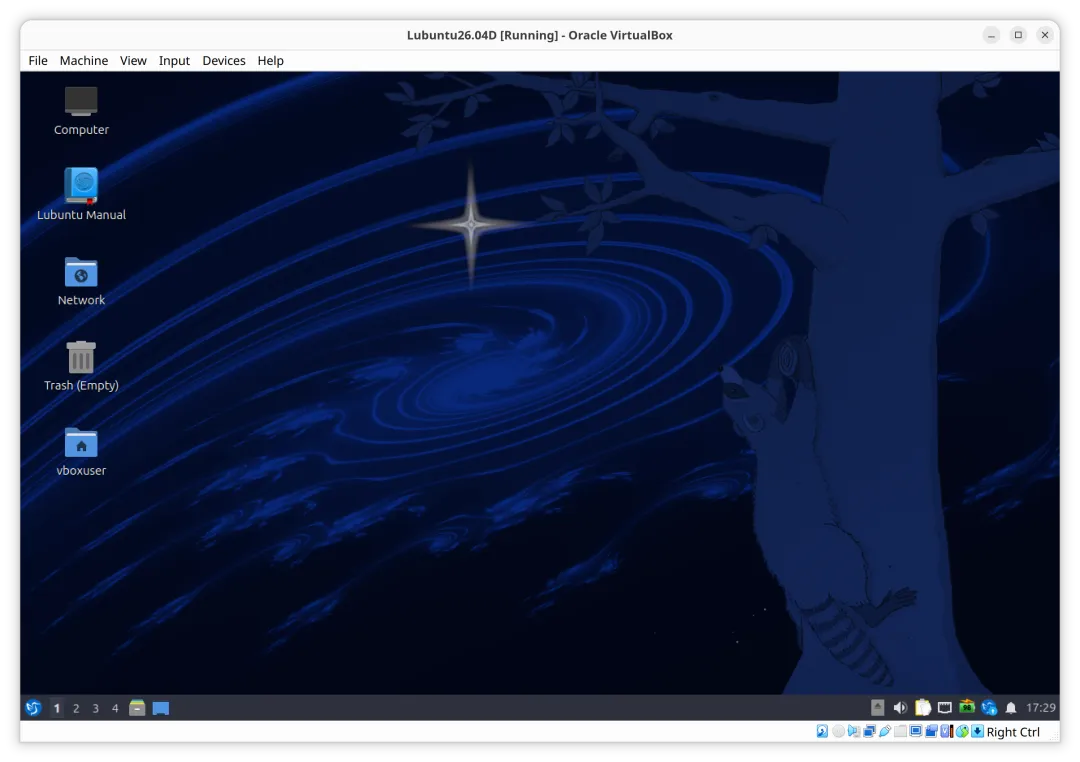Switch to workspace 1
The width and height of the screenshot is (1080, 762).
pyautogui.click(x=56, y=708)
